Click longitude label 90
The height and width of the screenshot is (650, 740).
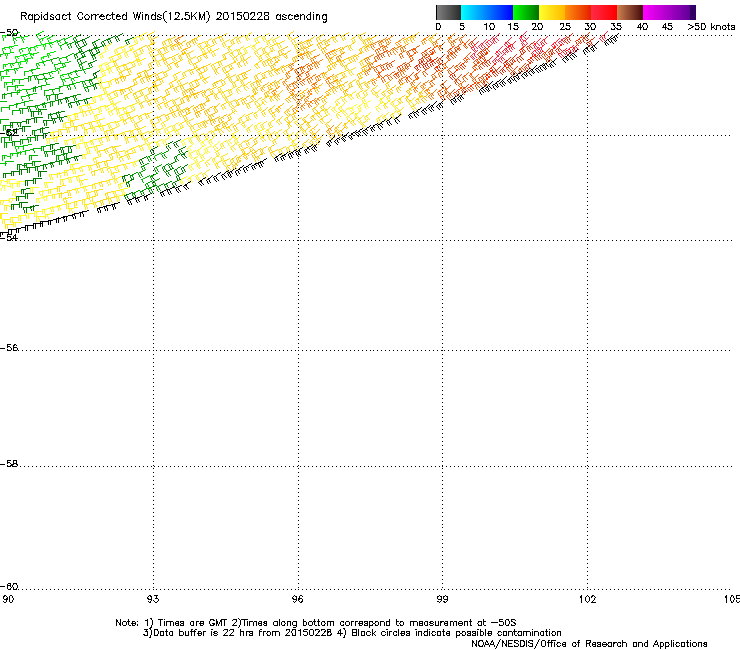[x=8, y=599]
